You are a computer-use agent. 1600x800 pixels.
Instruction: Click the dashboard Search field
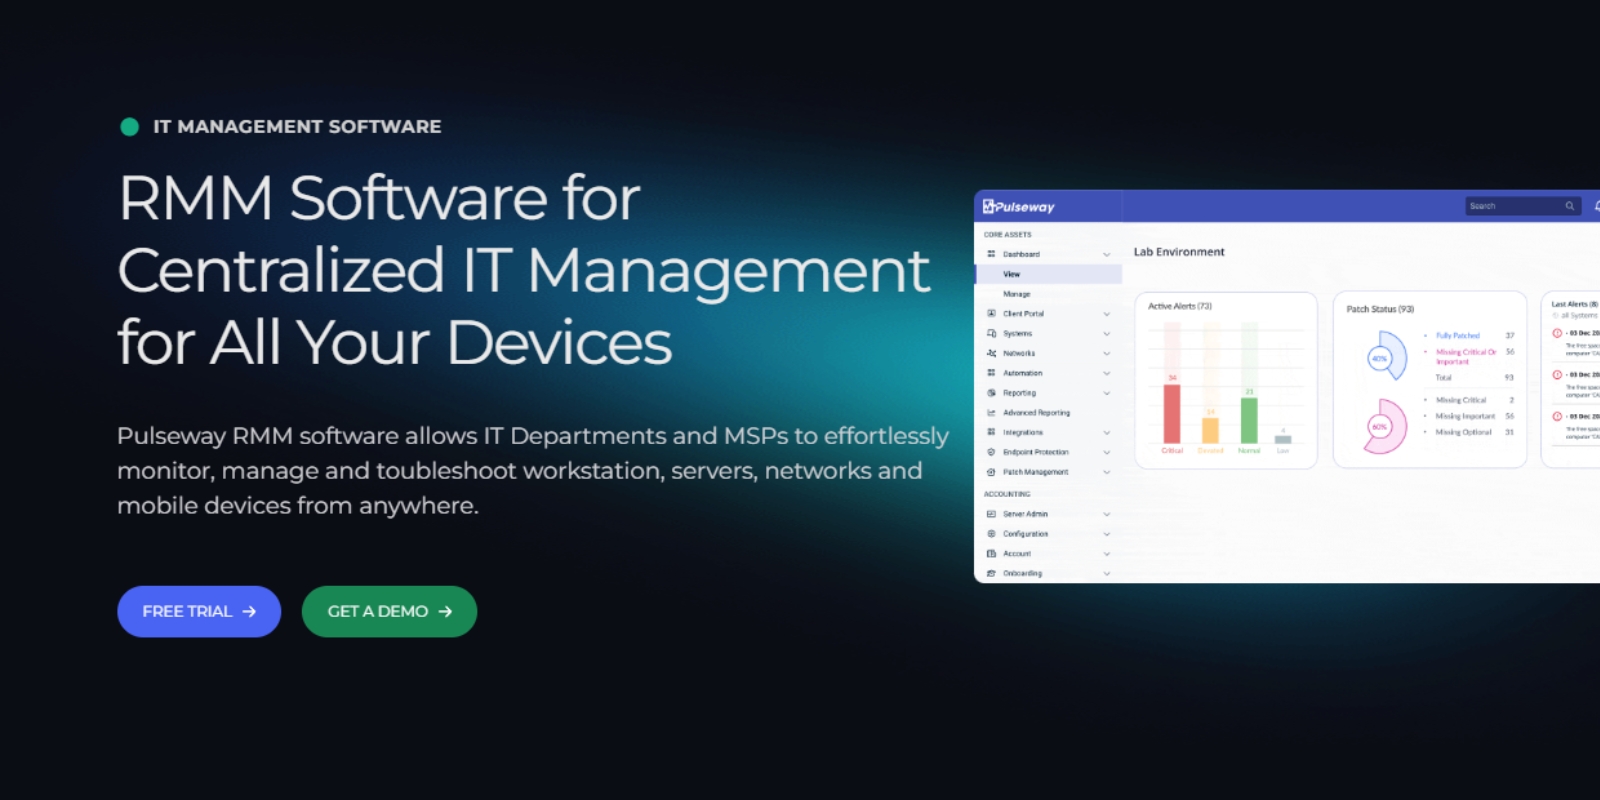click(x=1523, y=206)
